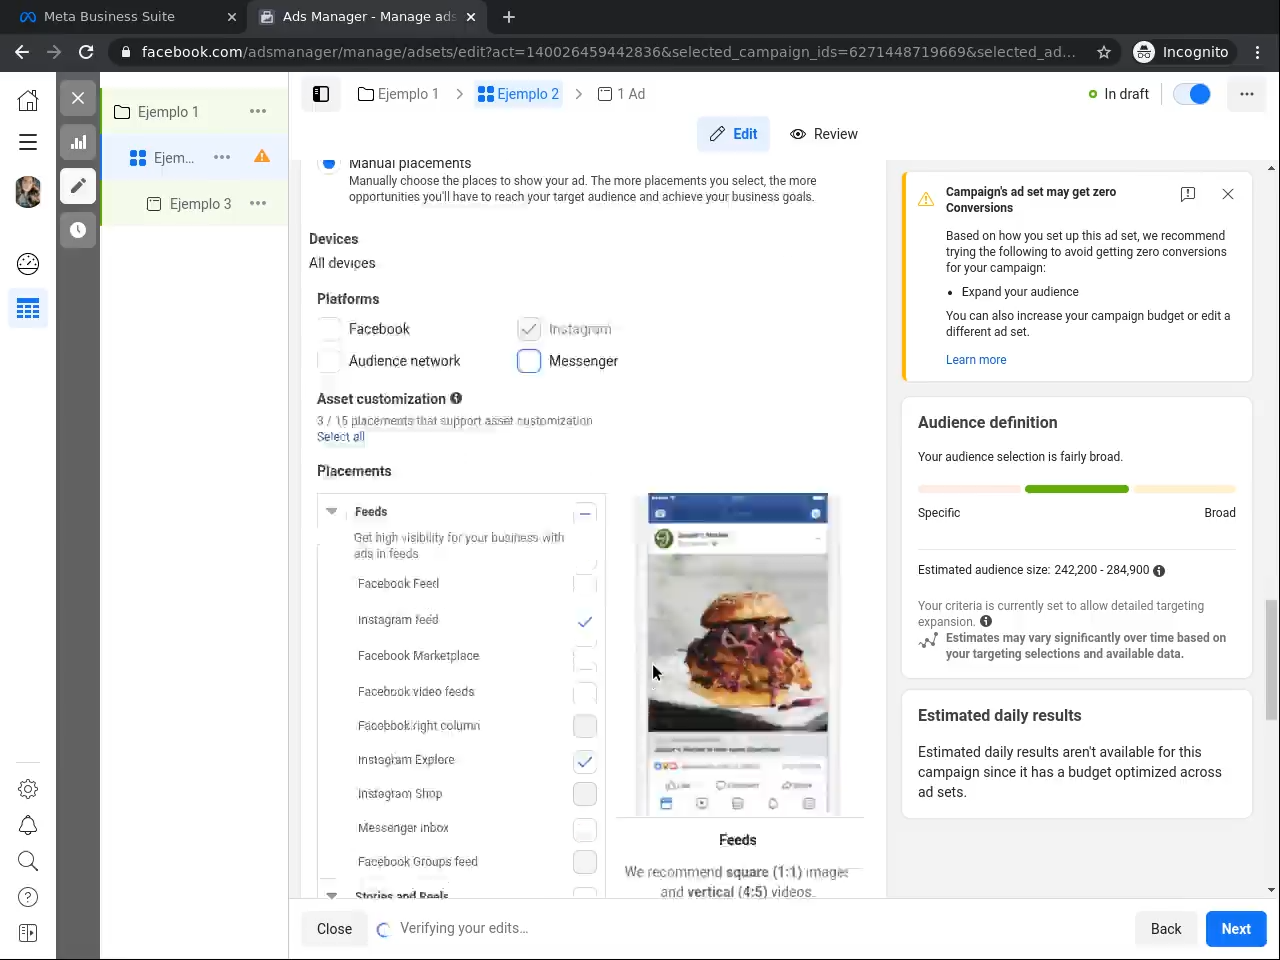
Task: Check the Facebook Marketplace placement
Action: click(x=585, y=657)
